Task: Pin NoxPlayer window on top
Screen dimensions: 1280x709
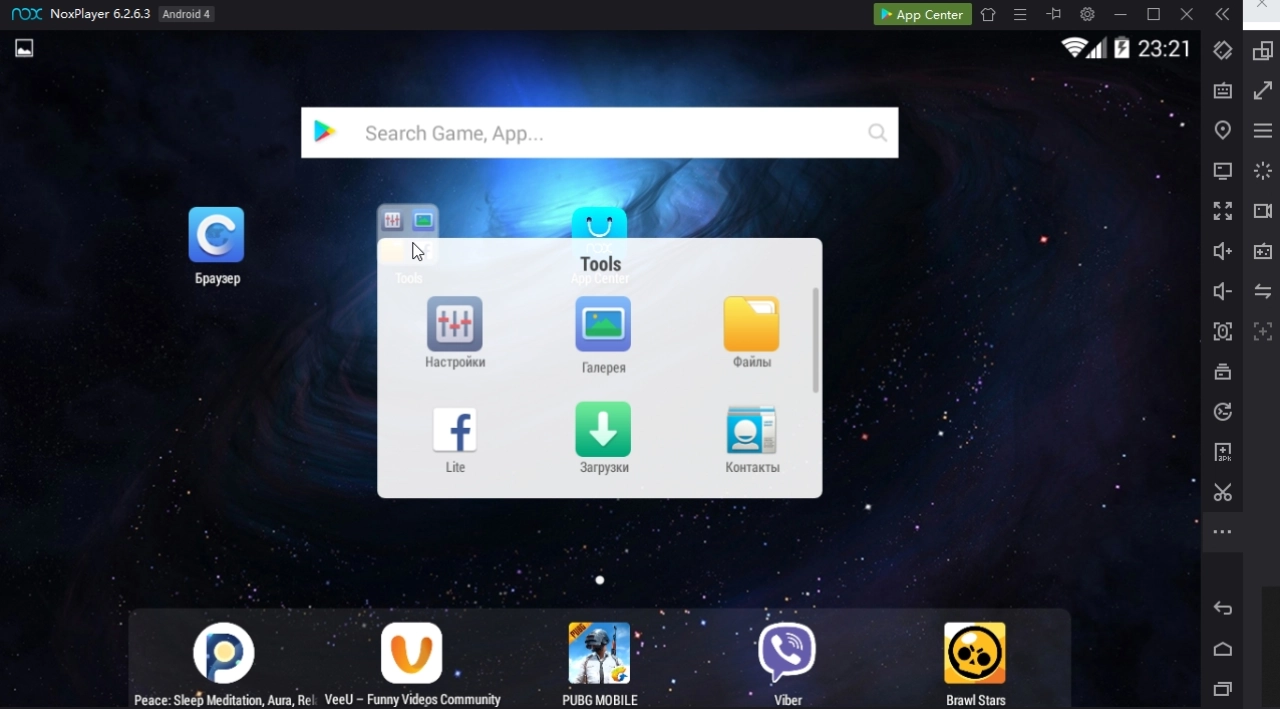Action: (x=1054, y=14)
